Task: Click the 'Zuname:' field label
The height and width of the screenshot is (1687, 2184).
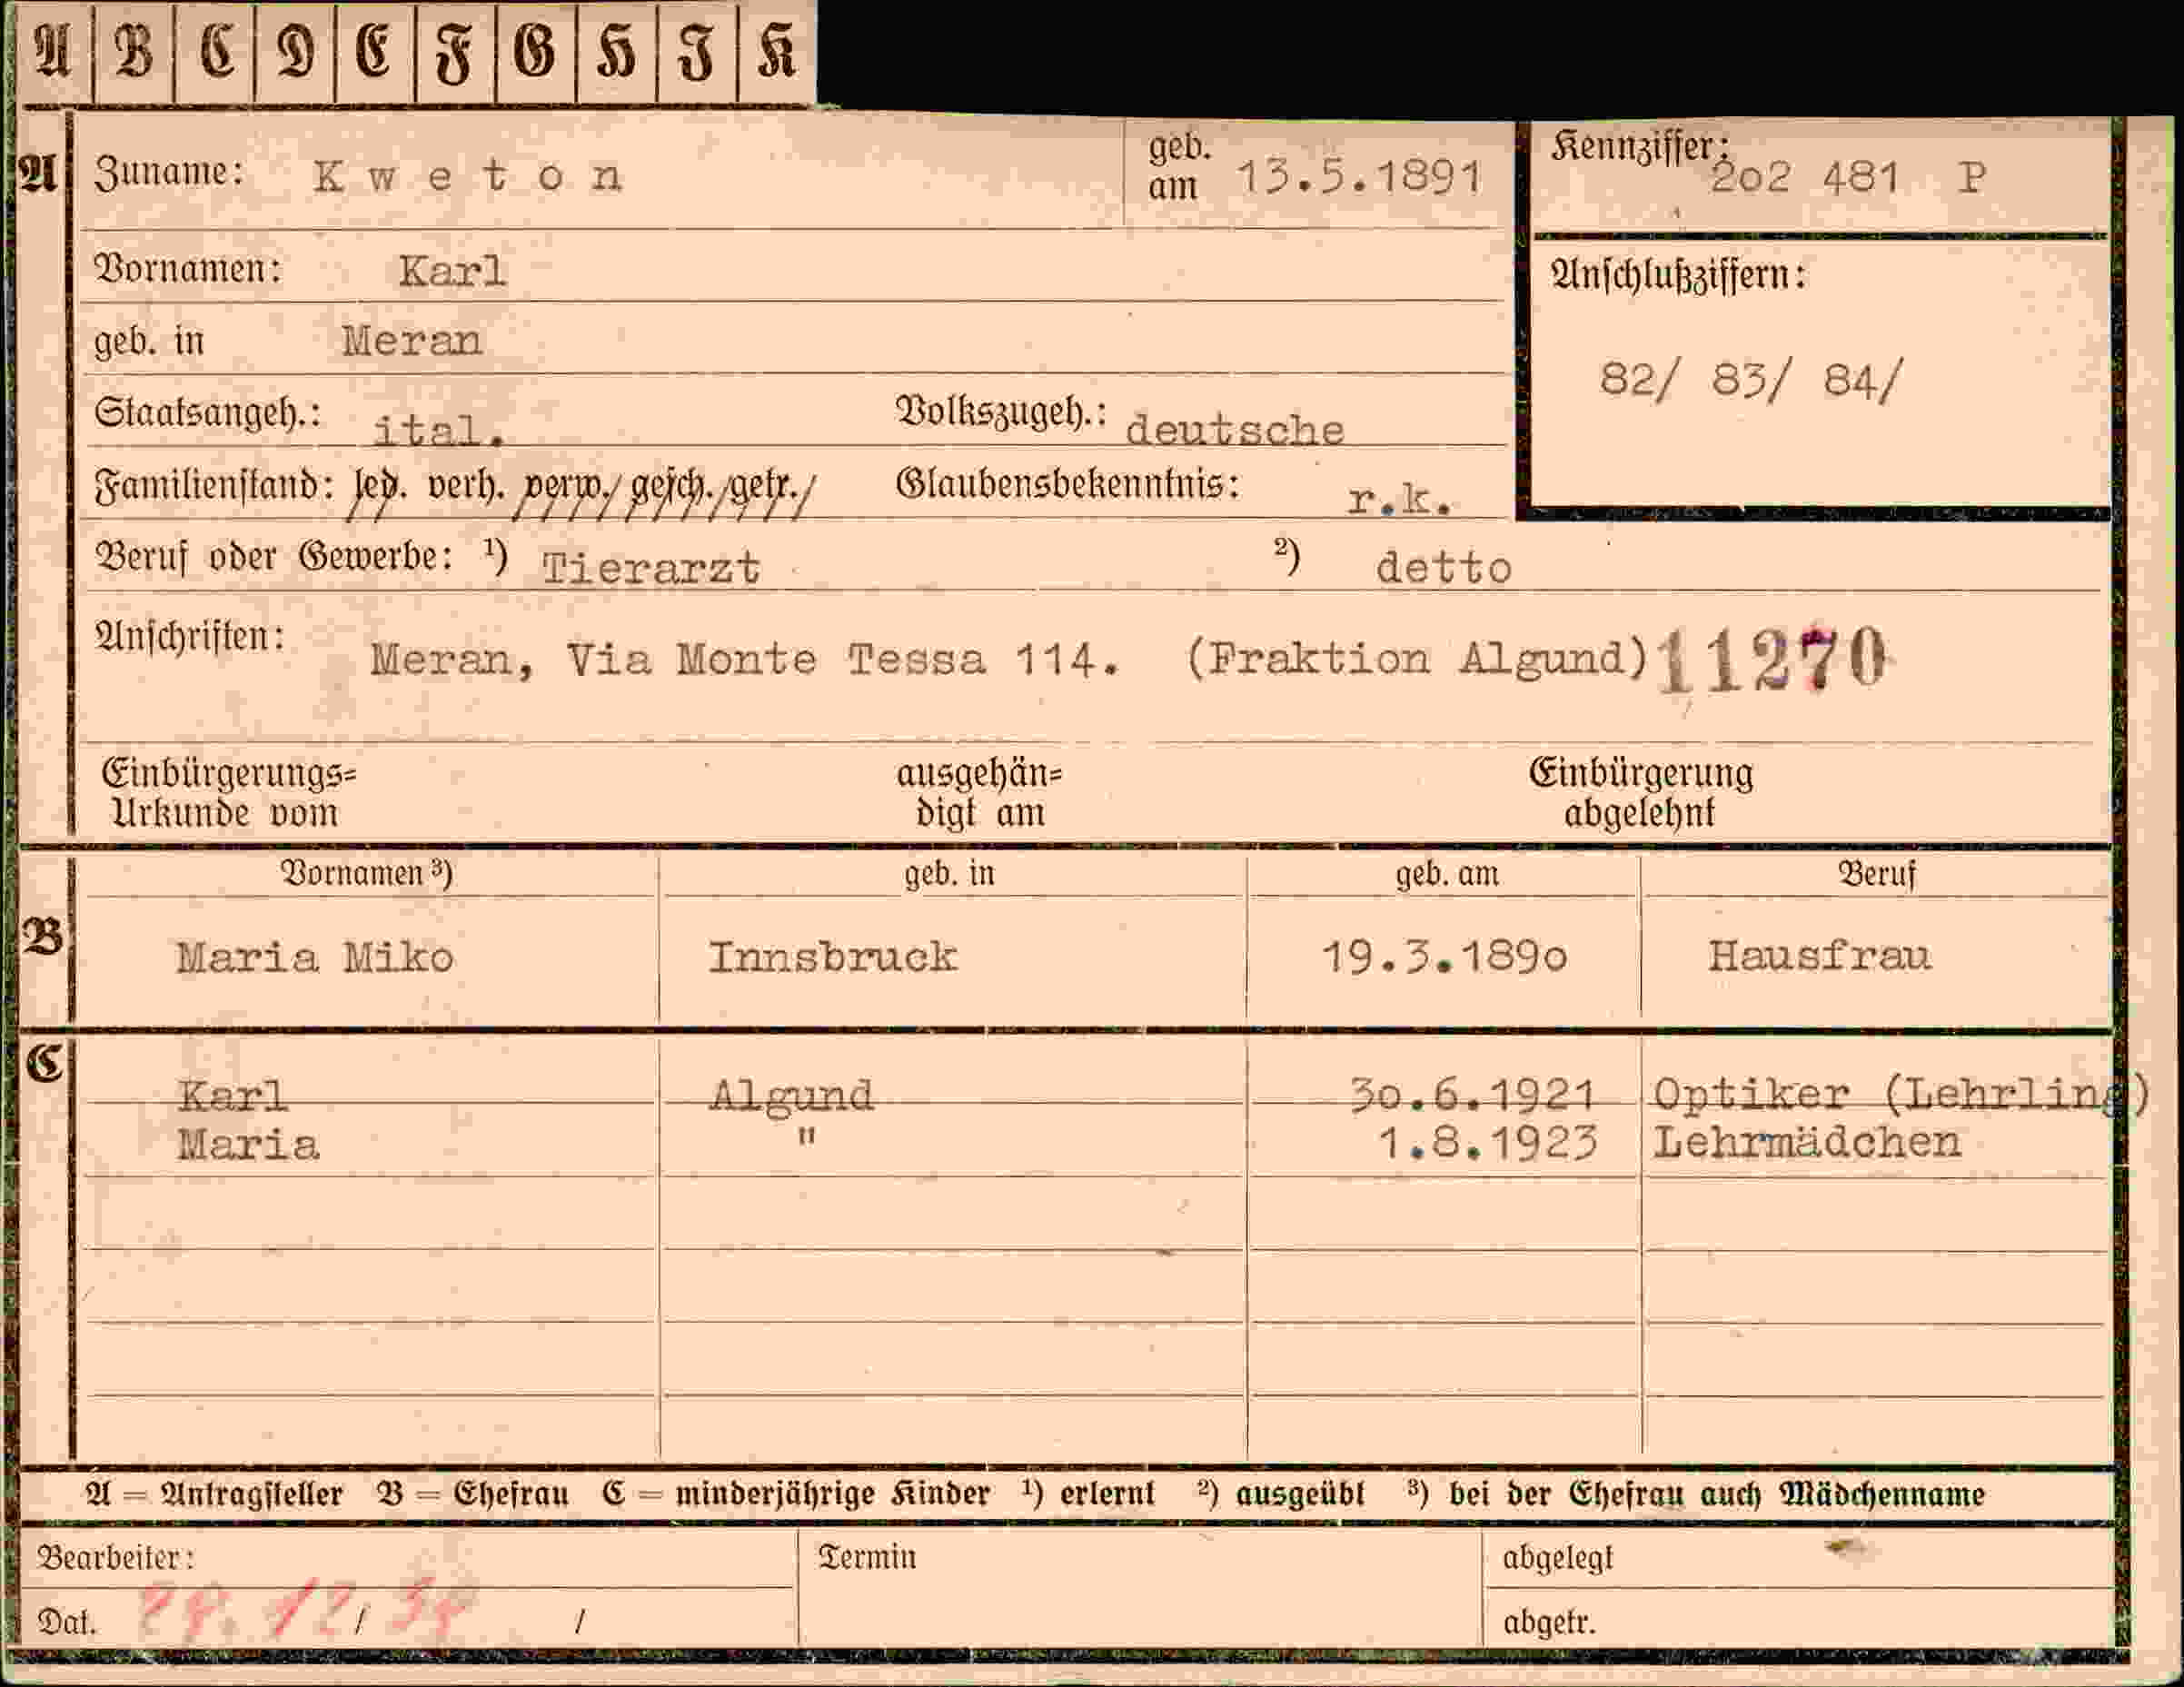Action: (168, 172)
